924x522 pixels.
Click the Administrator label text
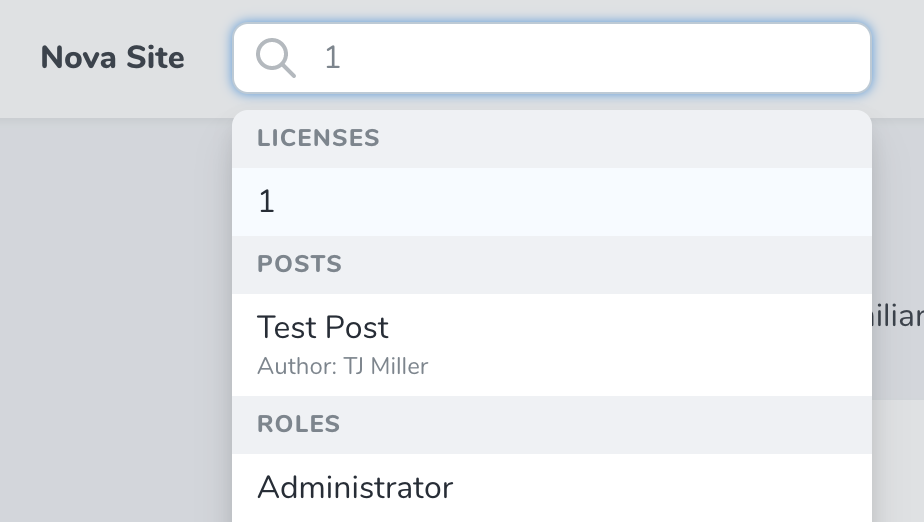coord(354,488)
